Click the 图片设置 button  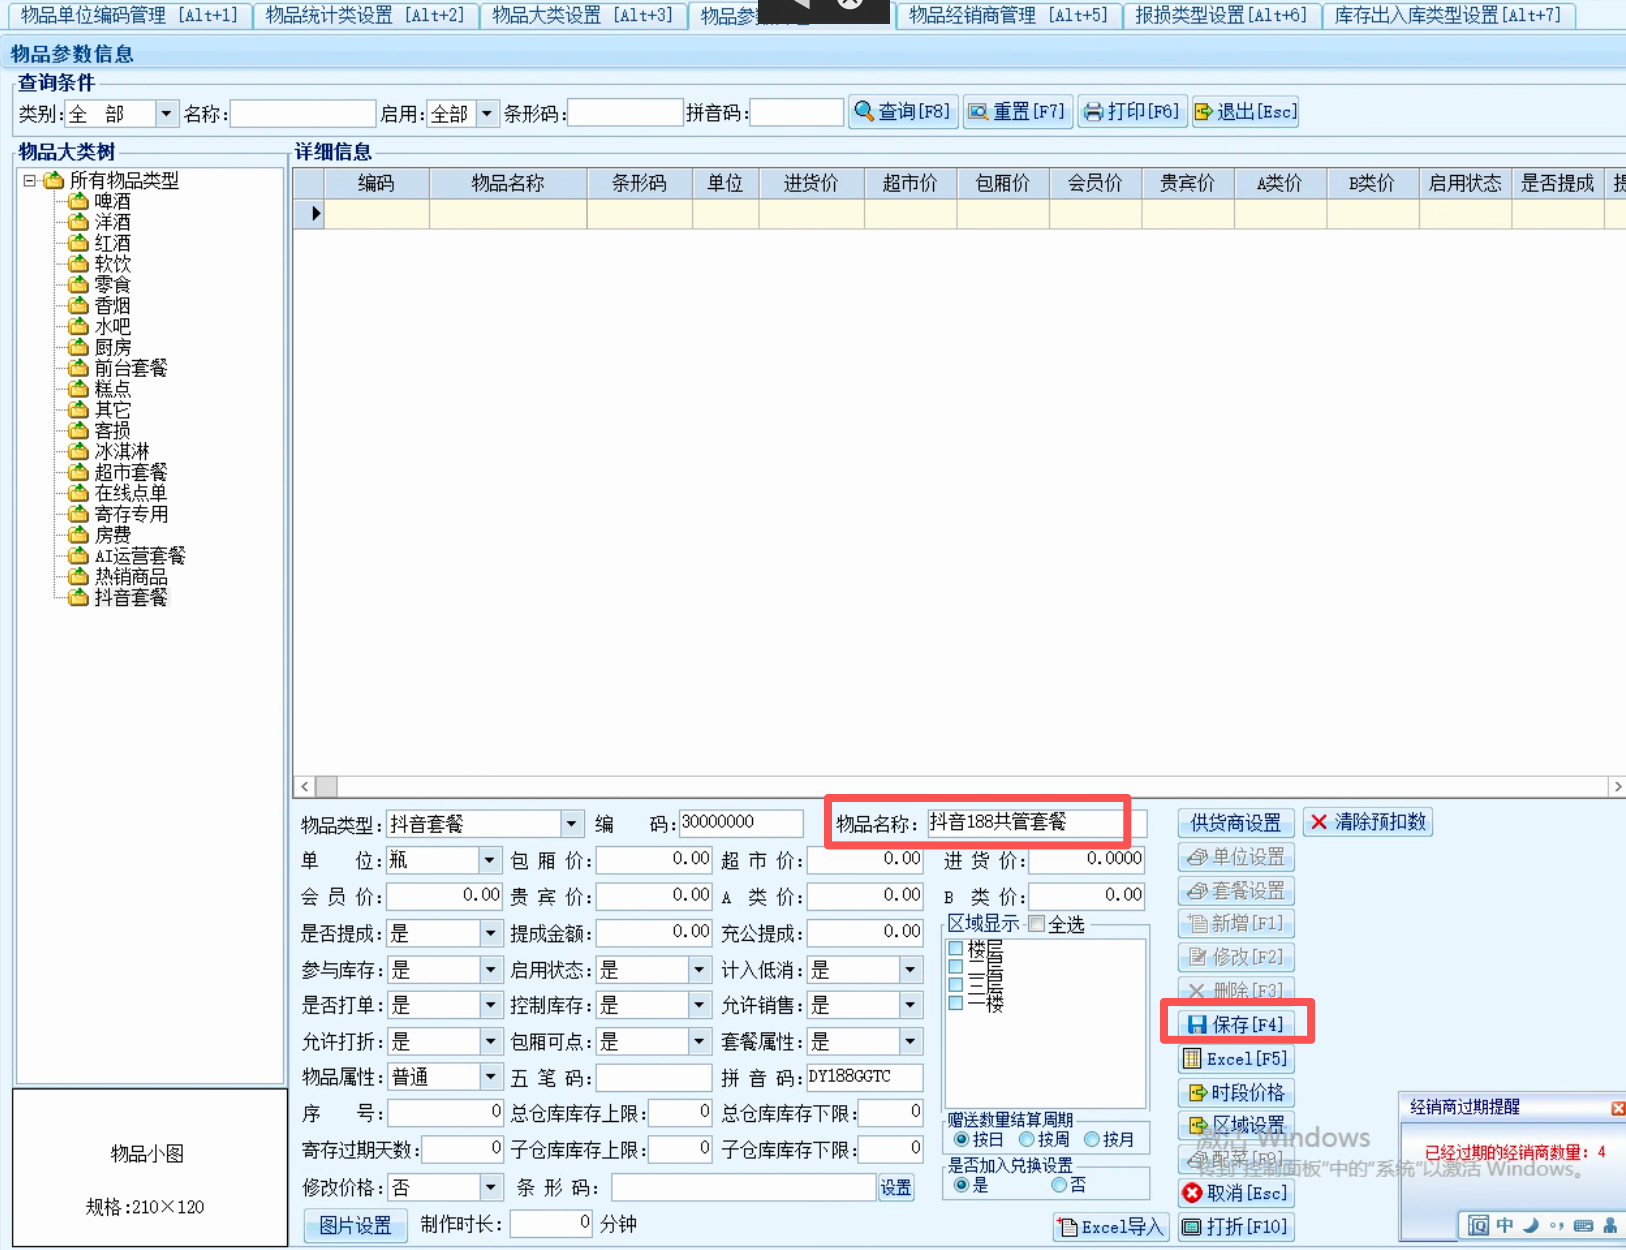pyautogui.click(x=355, y=1226)
